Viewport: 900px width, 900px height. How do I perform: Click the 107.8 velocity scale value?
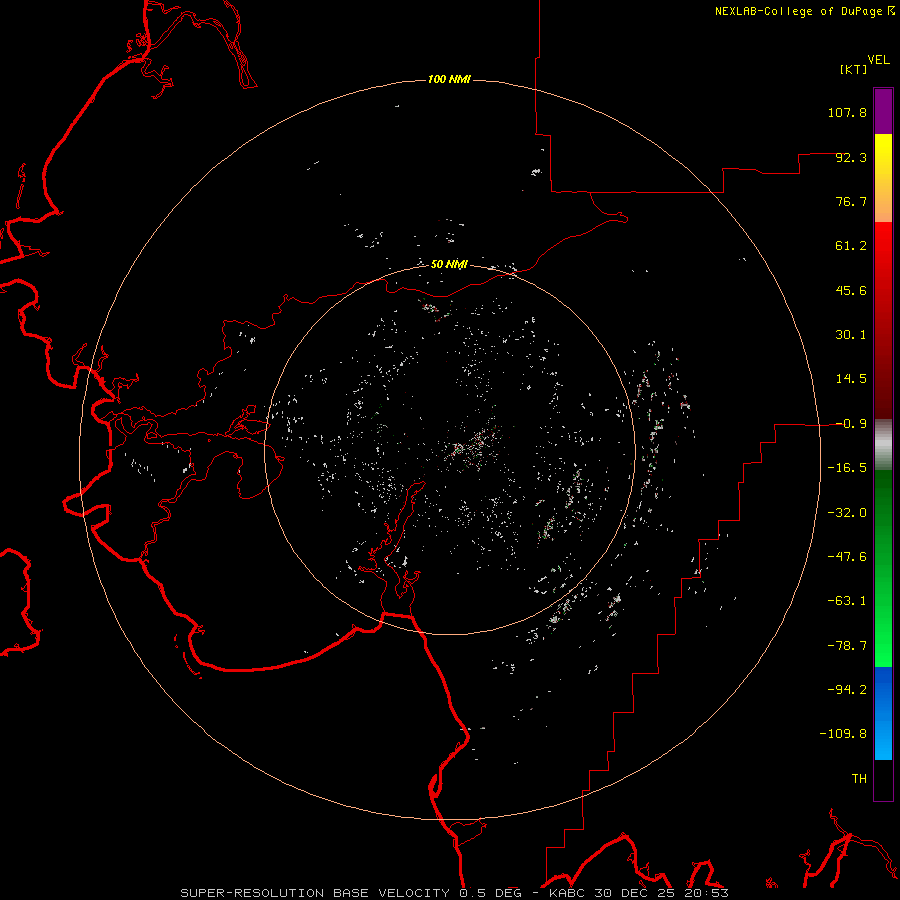tap(847, 112)
